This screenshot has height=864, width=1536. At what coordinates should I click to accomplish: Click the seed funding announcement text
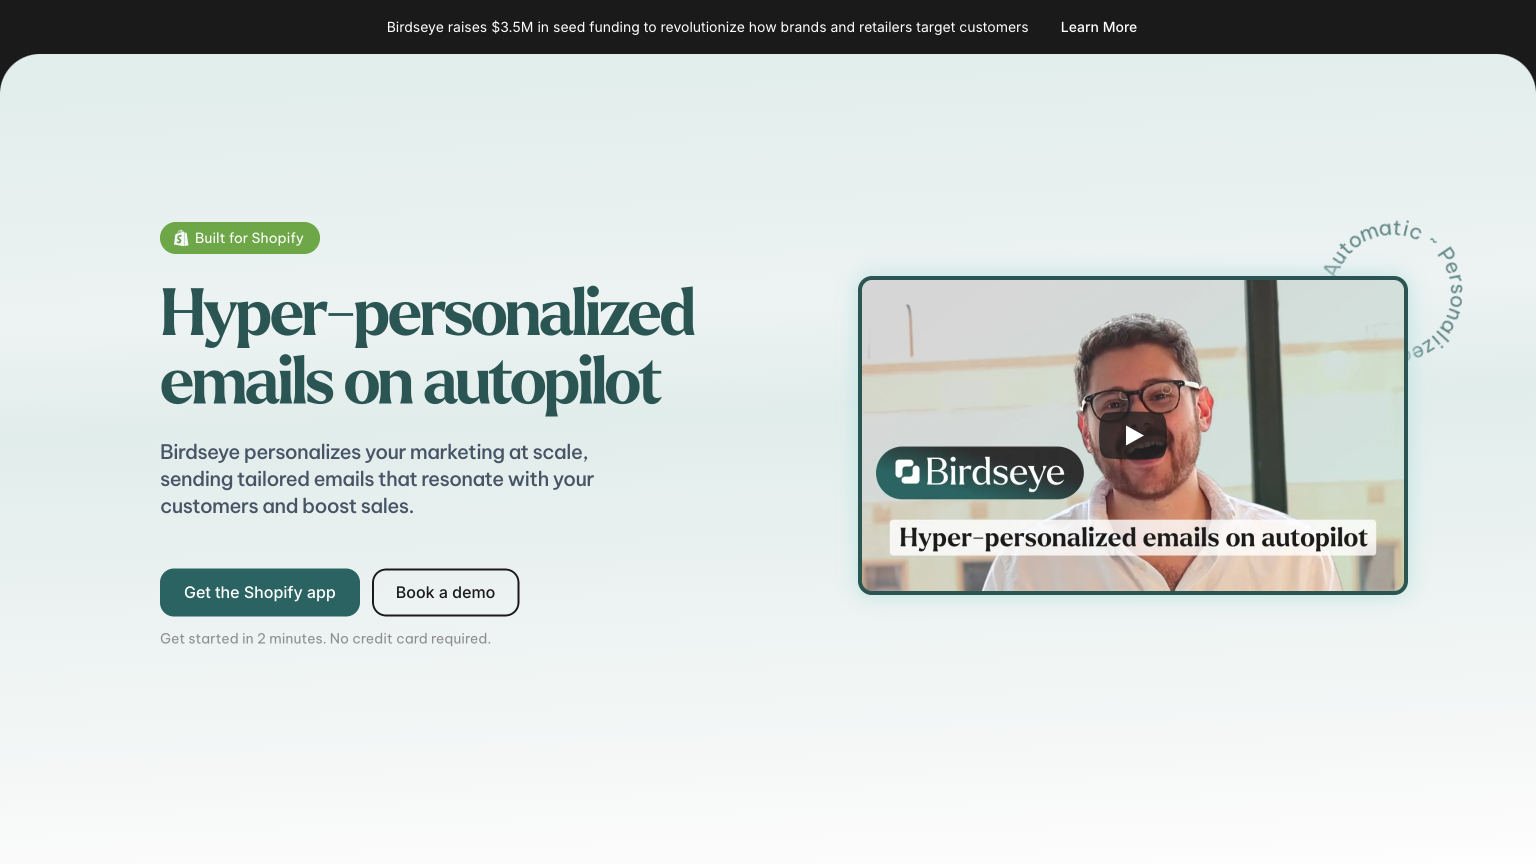pyautogui.click(x=707, y=27)
